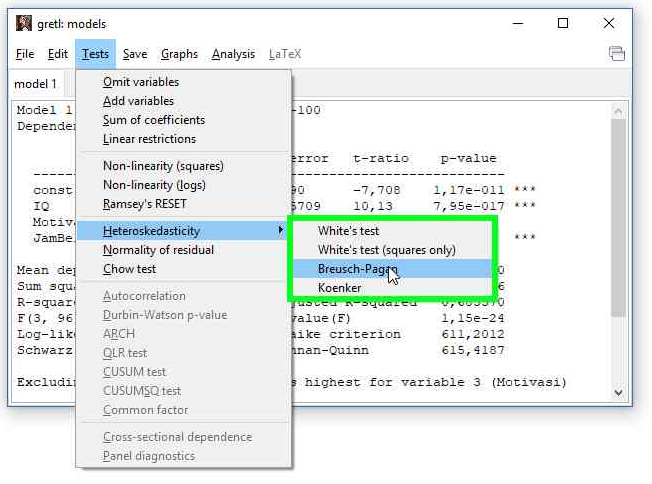Open the Save menu

[x=135, y=54]
